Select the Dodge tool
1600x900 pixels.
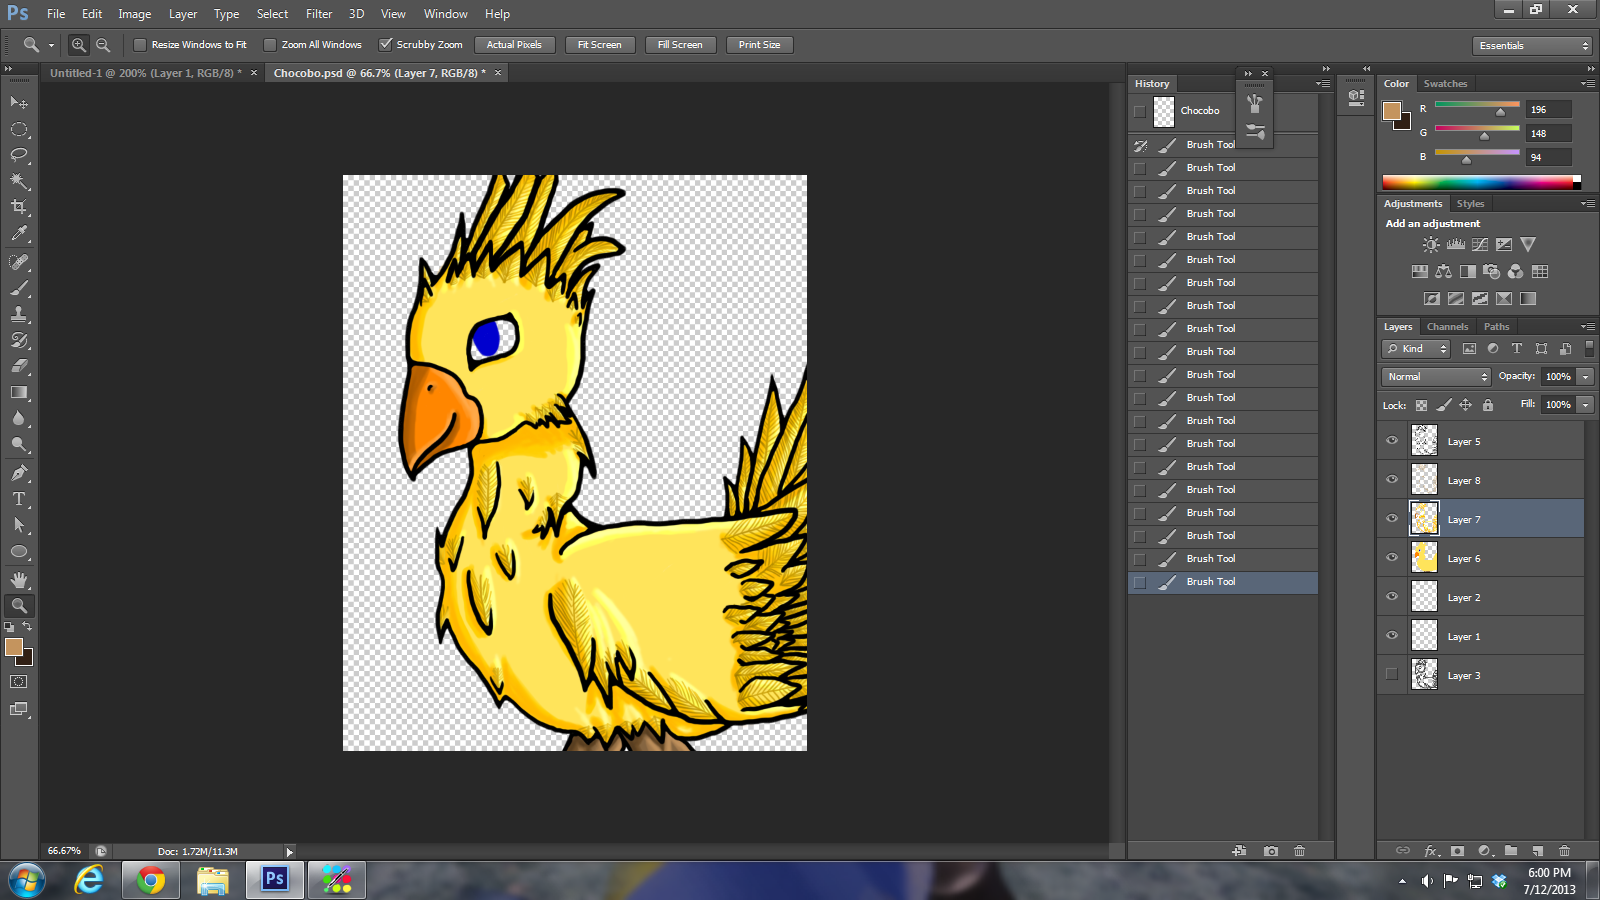[x=19, y=444]
